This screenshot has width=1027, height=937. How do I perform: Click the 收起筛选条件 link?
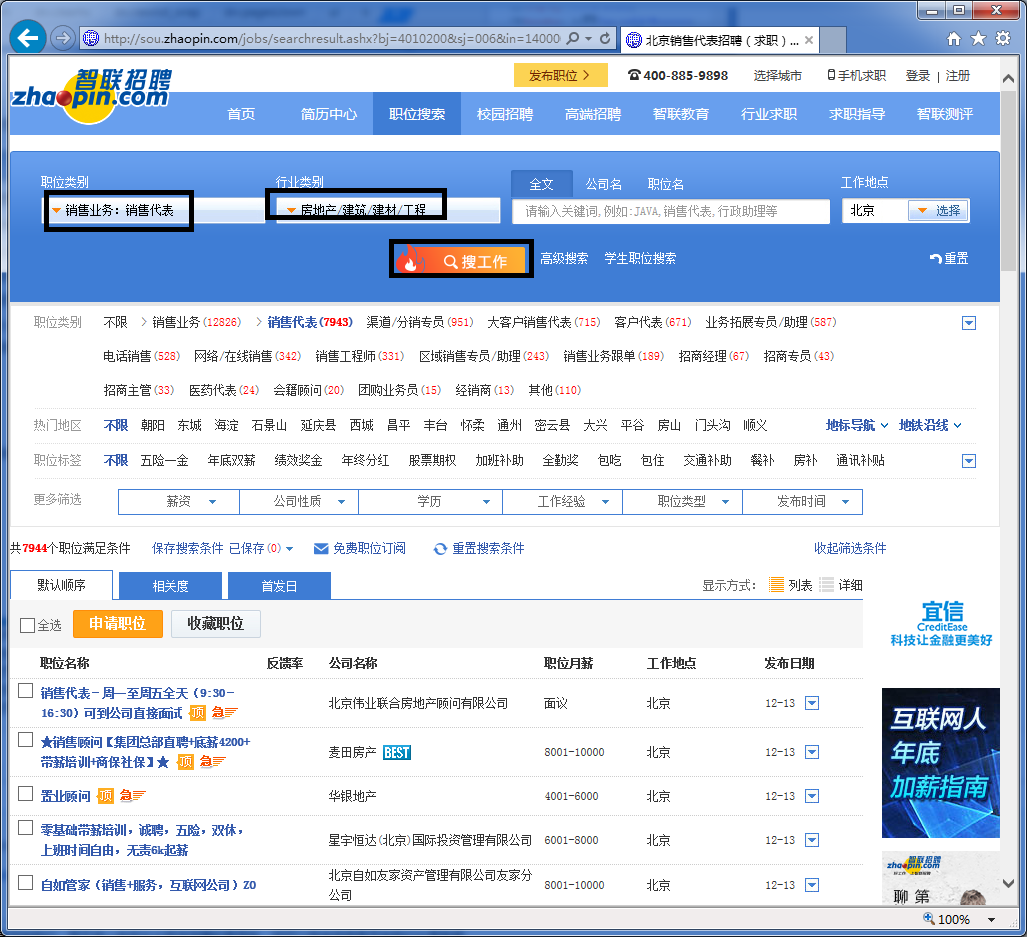pyautogui.click(x=850, y=549)
